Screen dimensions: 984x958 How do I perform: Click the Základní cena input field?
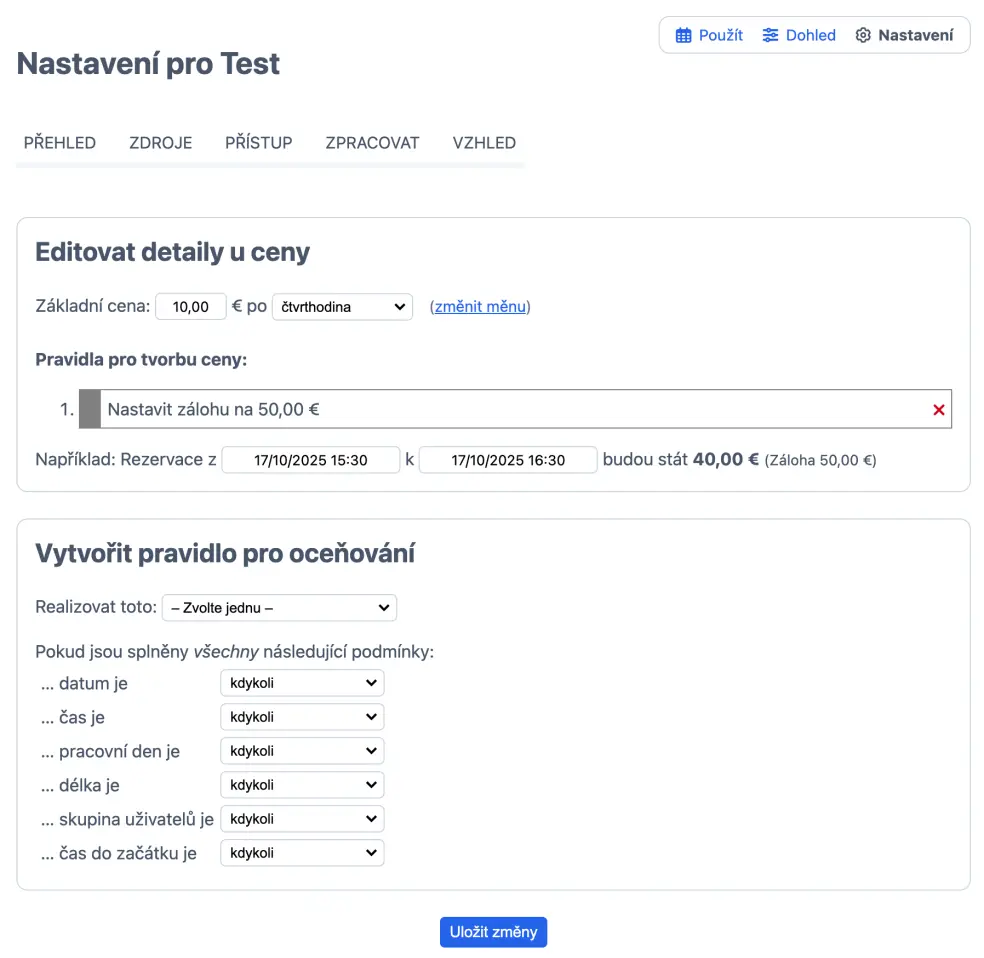191,307
